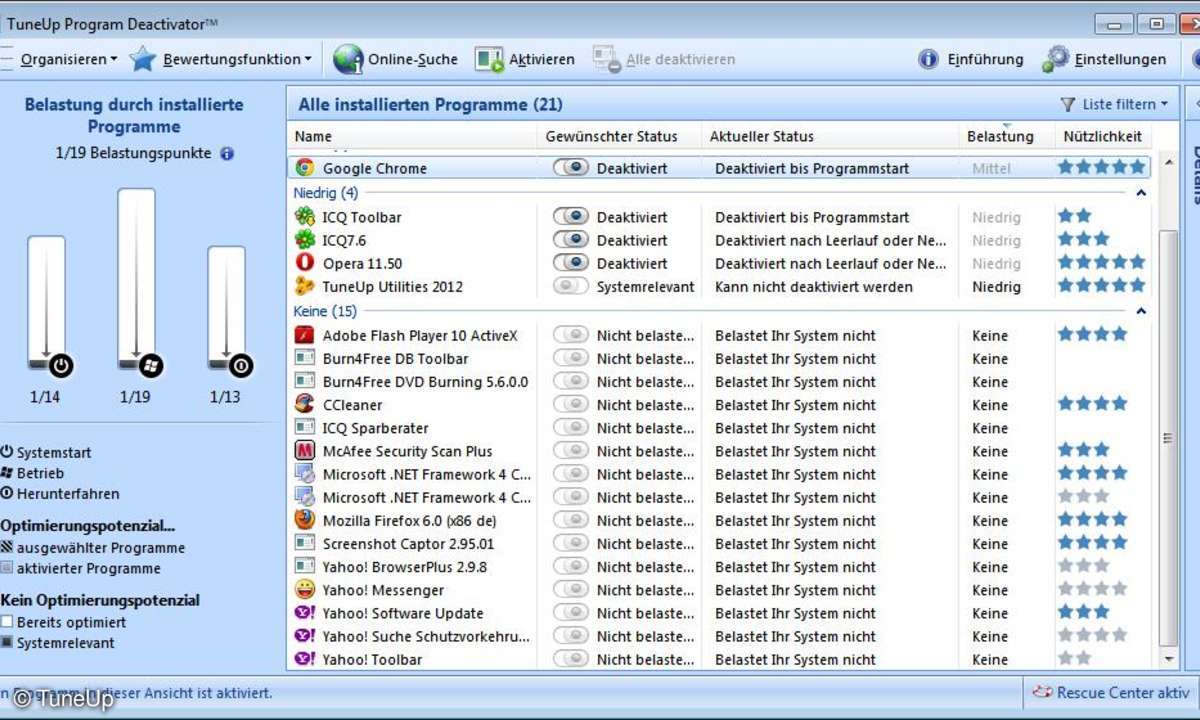Click the Rescue Center lifebuoy icon
This screenshot has width=1200, height=720.
(1042, 692)
